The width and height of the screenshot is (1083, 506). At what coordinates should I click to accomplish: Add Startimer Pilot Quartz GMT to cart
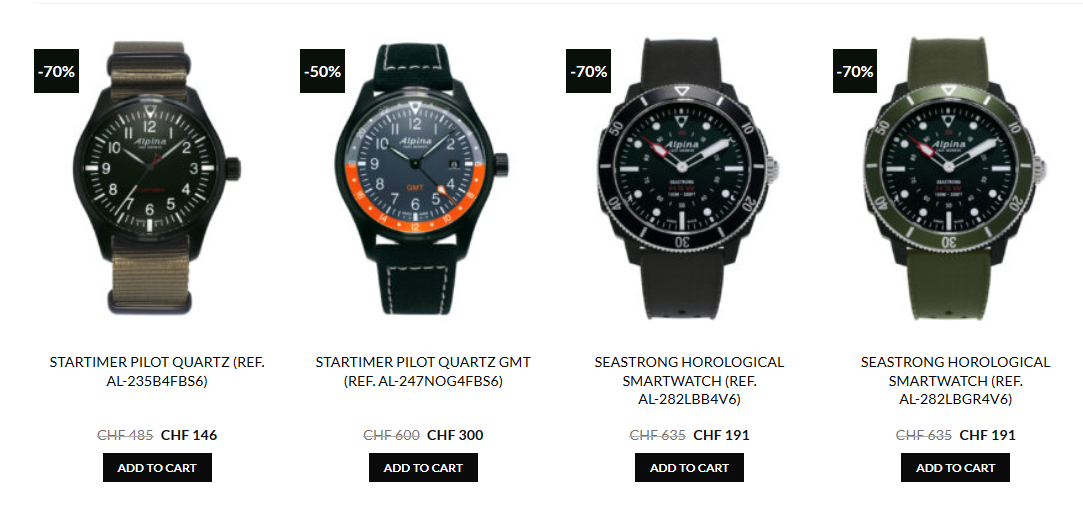(423, 467)
